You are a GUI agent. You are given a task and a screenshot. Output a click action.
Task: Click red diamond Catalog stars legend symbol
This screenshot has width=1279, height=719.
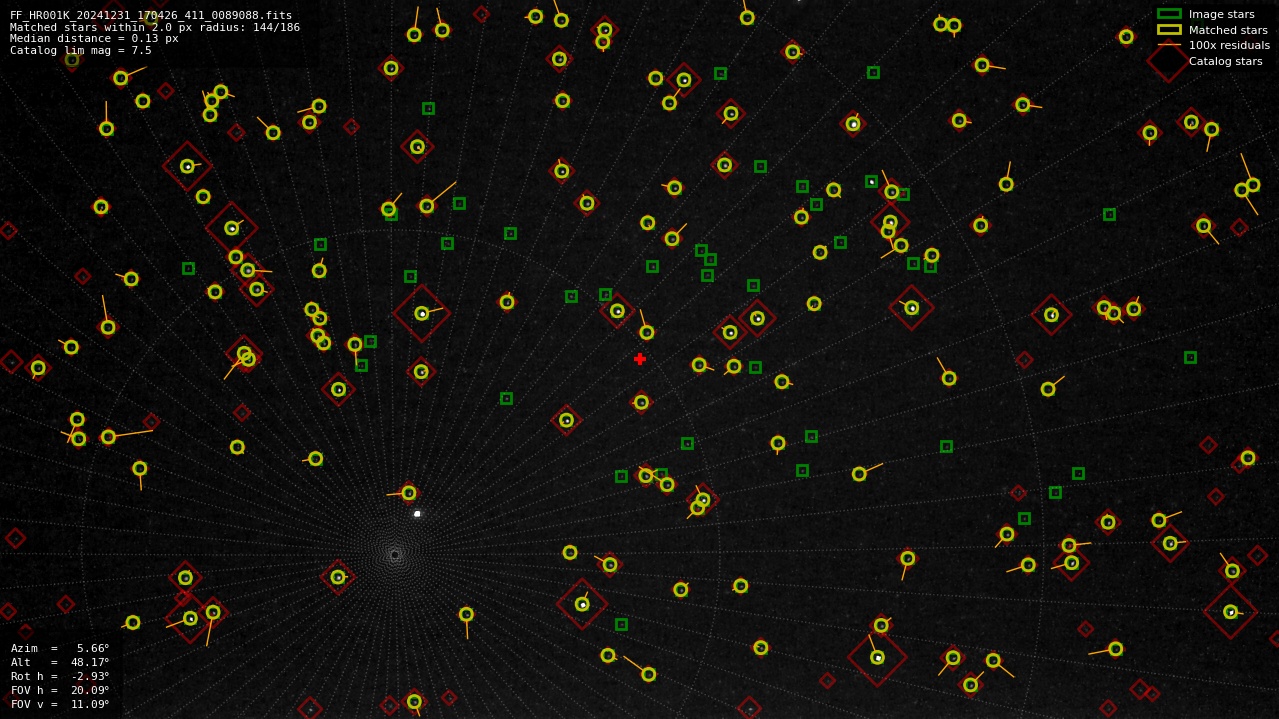pyautogui.click(x=1169, y=61)
